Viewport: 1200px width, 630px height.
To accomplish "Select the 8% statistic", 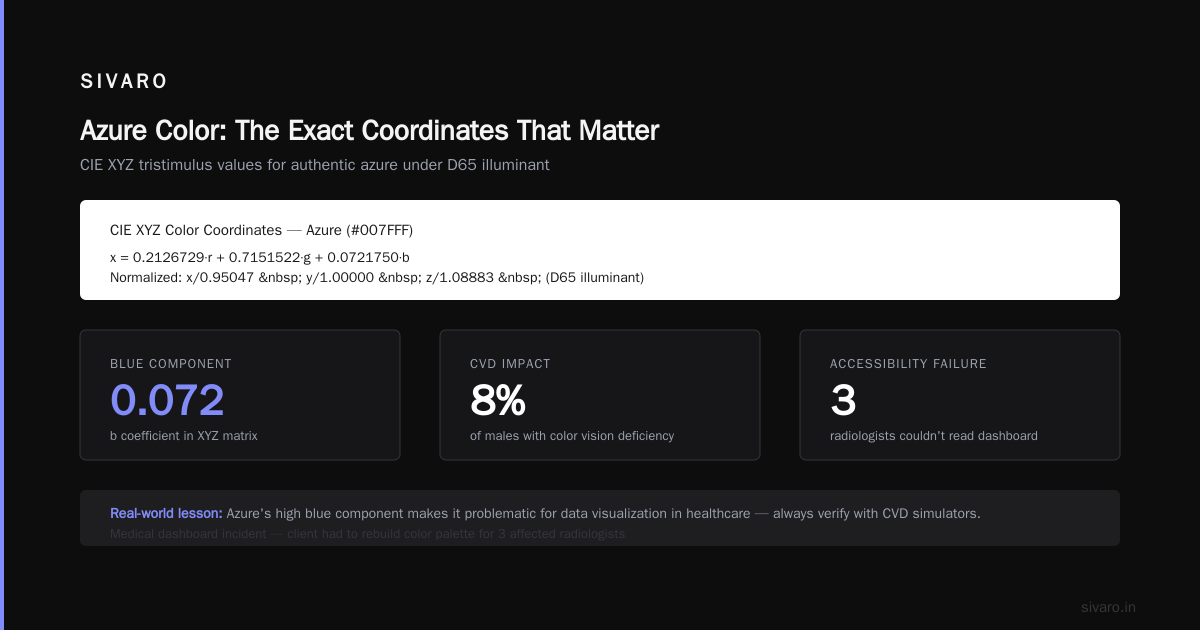I will [498, 401].
